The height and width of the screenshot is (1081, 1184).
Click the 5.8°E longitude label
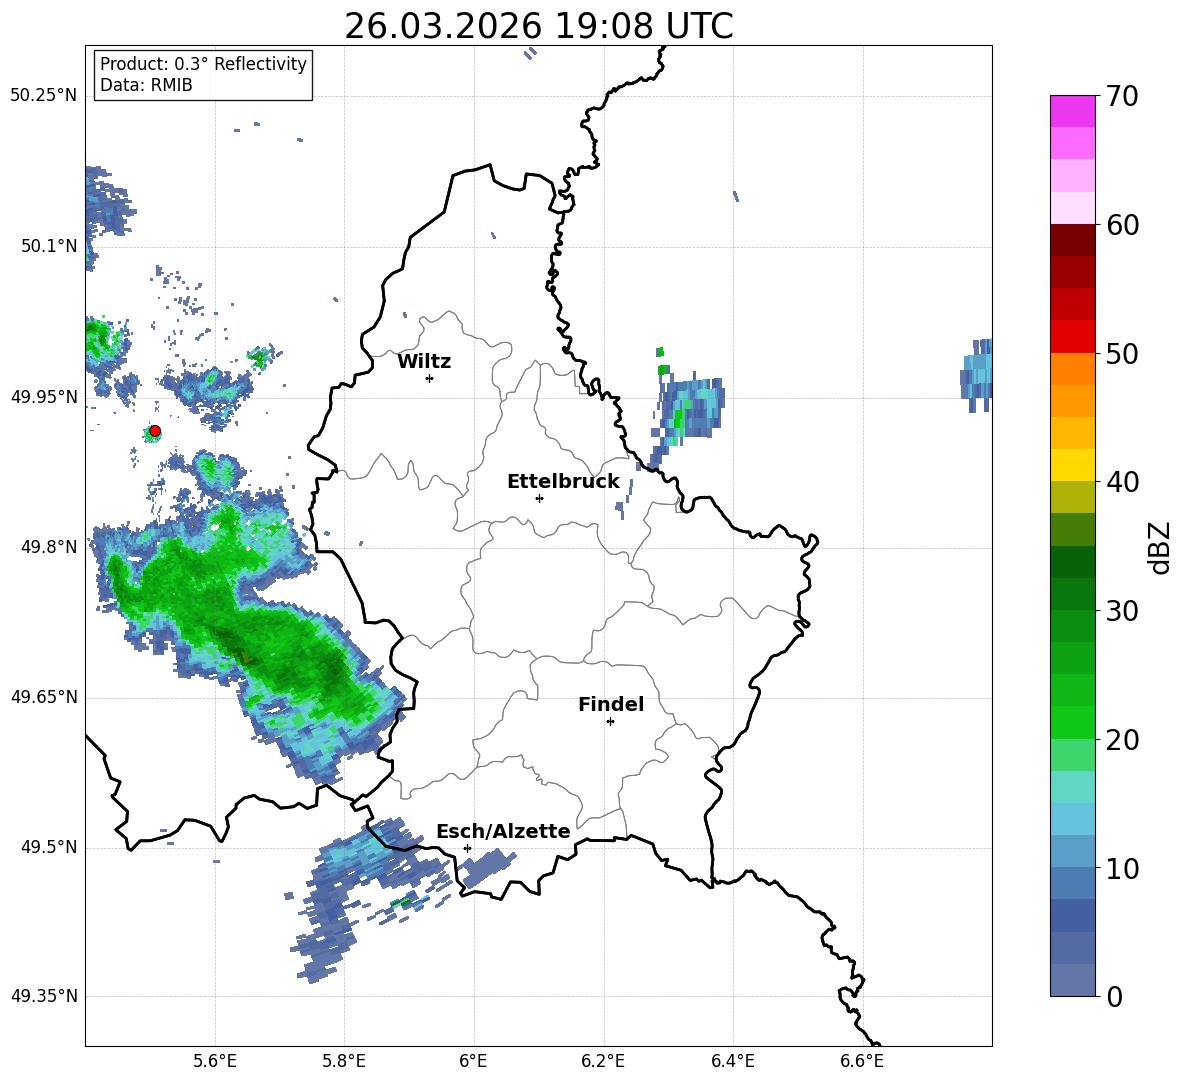tap(344, 1062)
